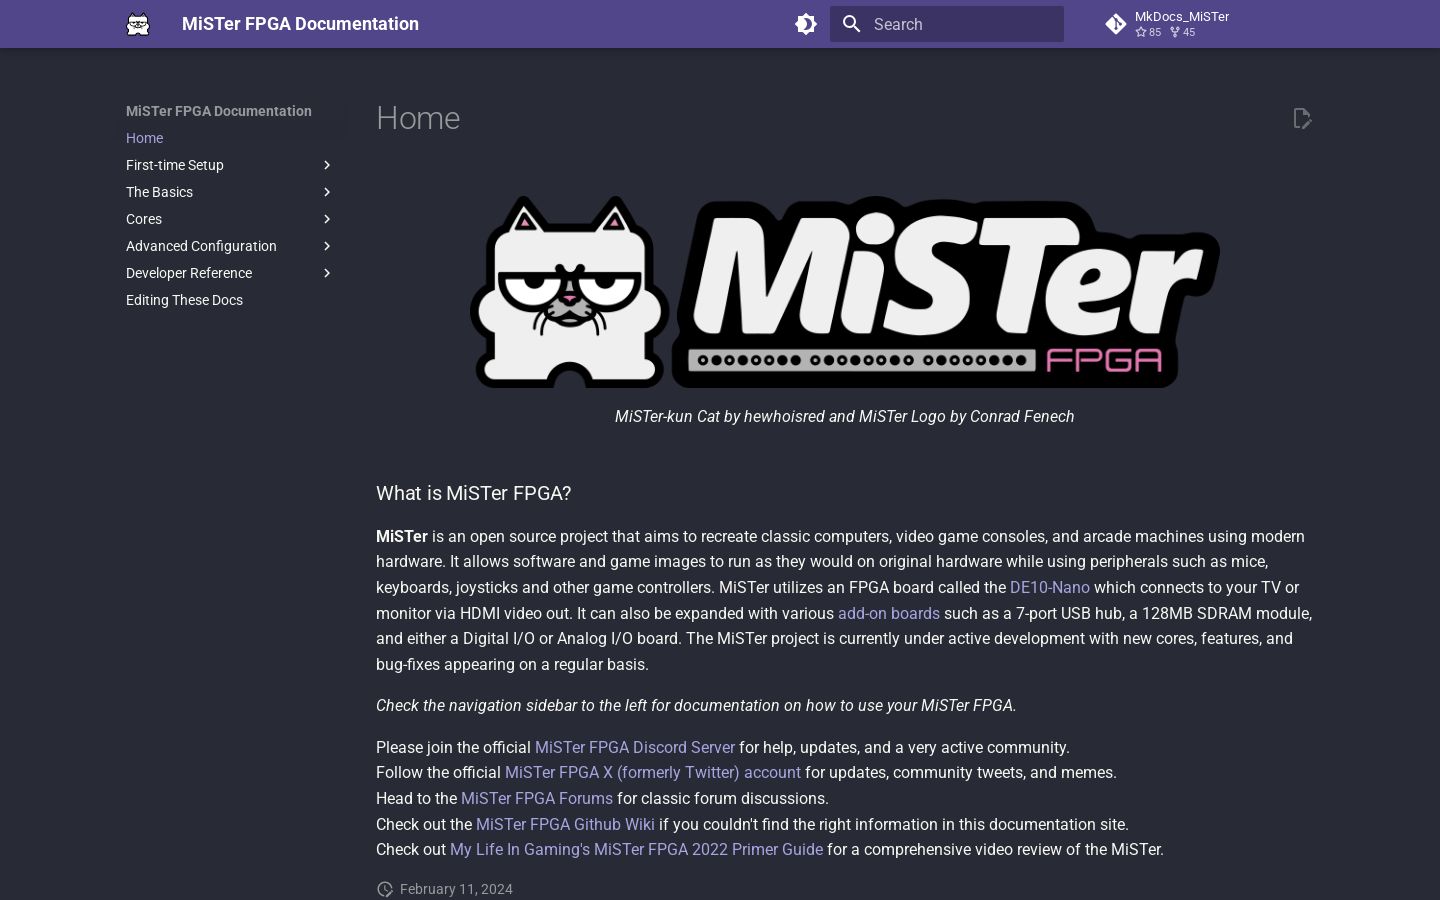The height and width of the screenshot is (900, 1440).
Task: Expand the Cores chevron
Action: [327, 219]
